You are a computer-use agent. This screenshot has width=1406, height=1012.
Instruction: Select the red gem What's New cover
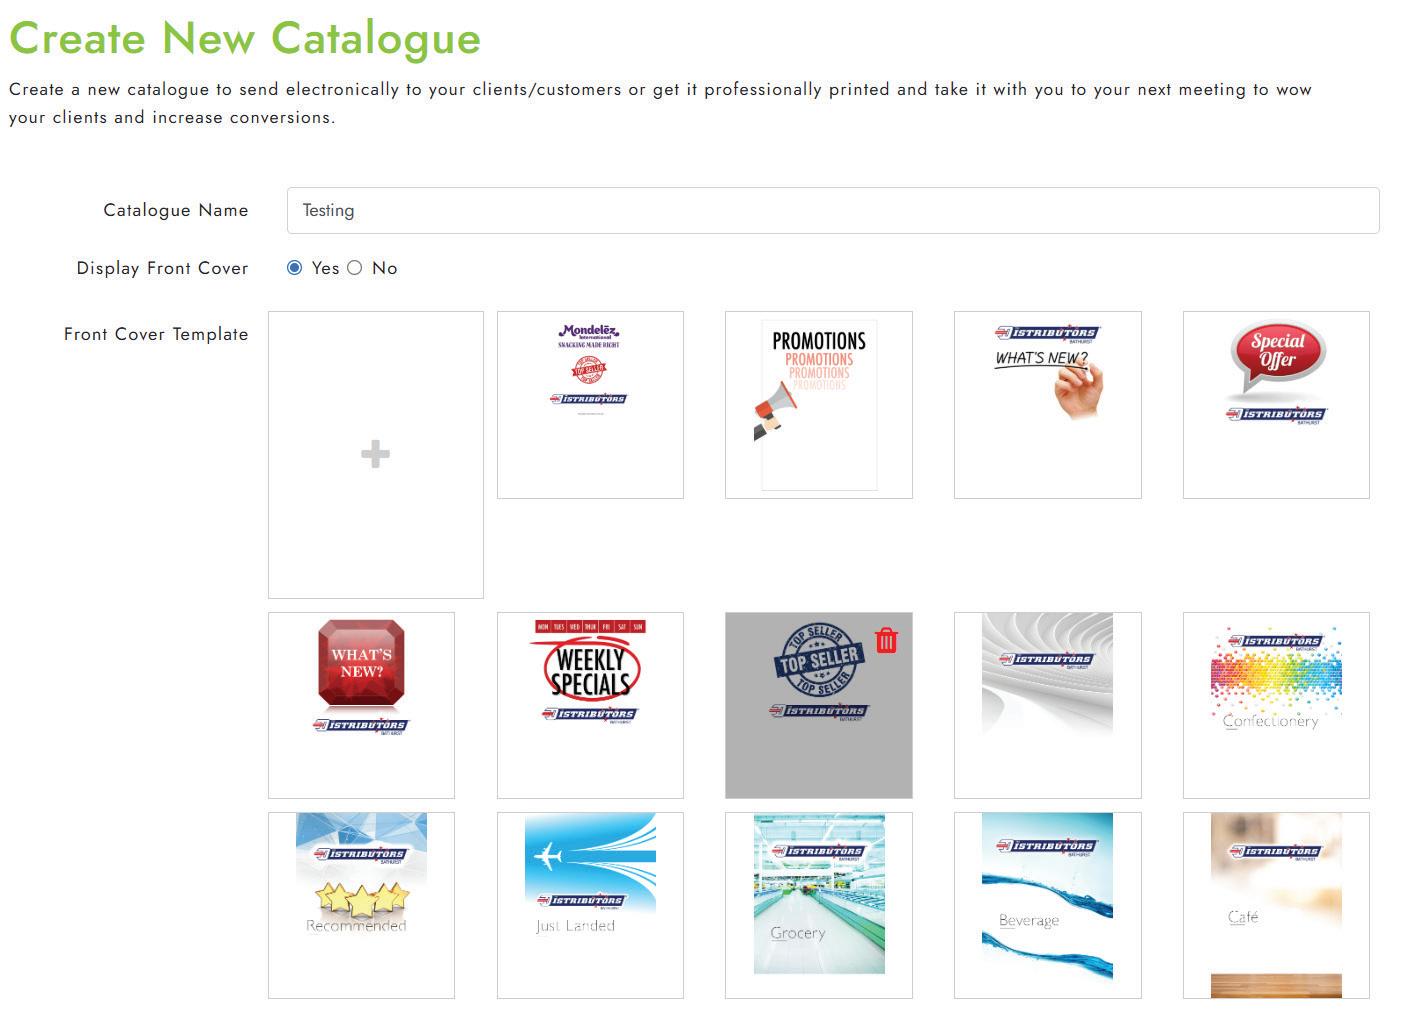click(361, 705)
